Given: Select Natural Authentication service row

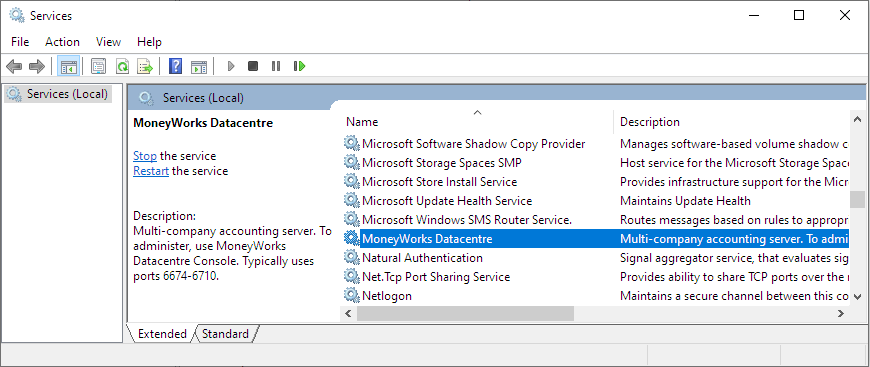Looking at the screenshot, I should pyautogui.click(x=422, y=258).
